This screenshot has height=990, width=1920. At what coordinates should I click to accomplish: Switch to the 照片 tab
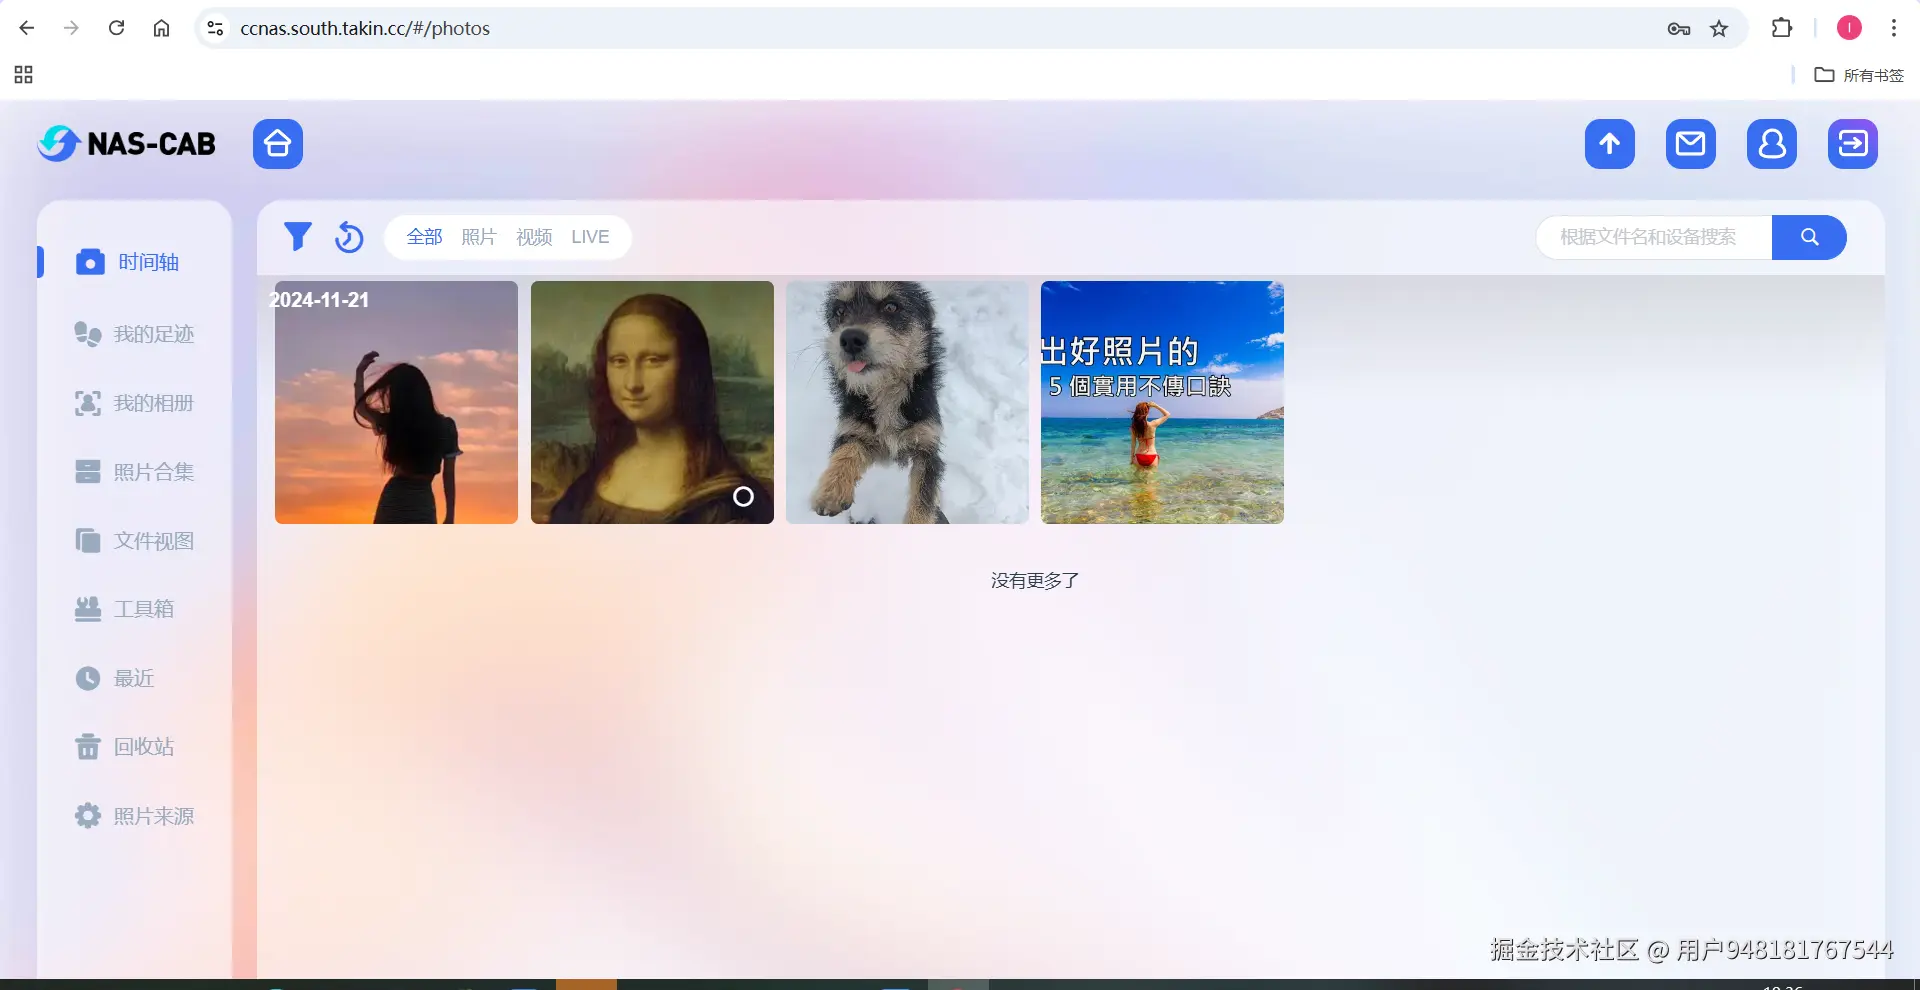(479, 237)
